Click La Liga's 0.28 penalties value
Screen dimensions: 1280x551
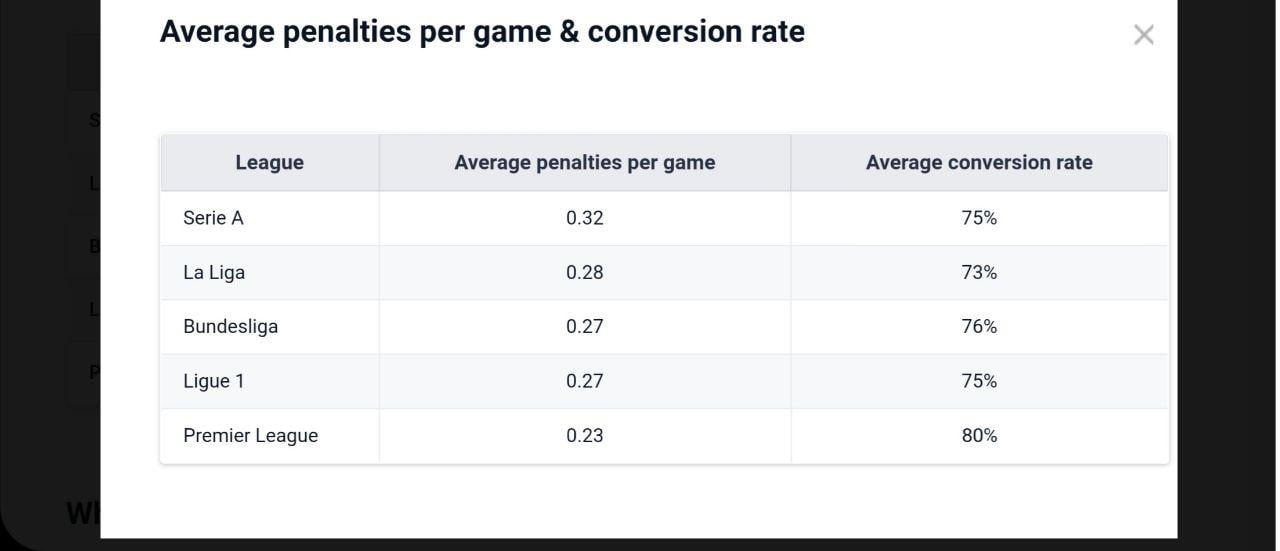pyautogui.click(x=584, y=272)
